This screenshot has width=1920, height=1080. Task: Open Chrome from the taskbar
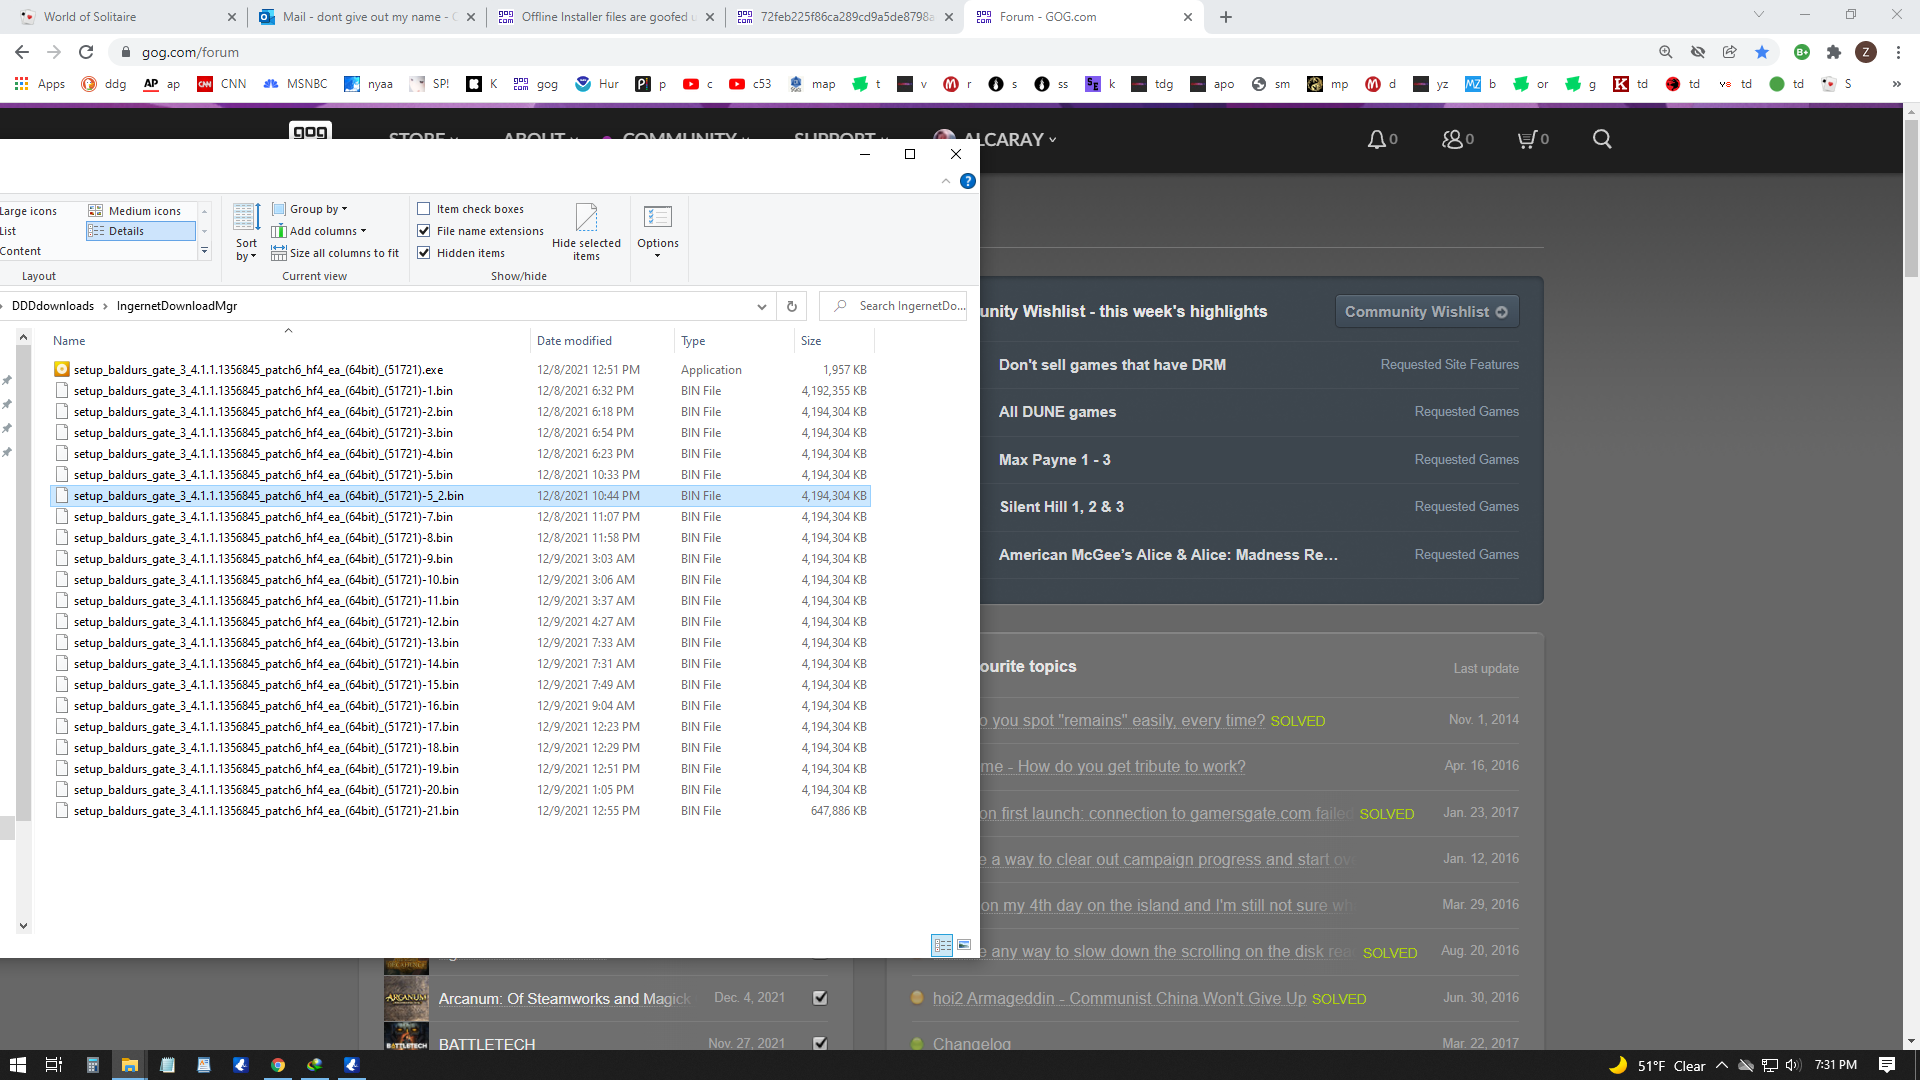click(277, 1065)
